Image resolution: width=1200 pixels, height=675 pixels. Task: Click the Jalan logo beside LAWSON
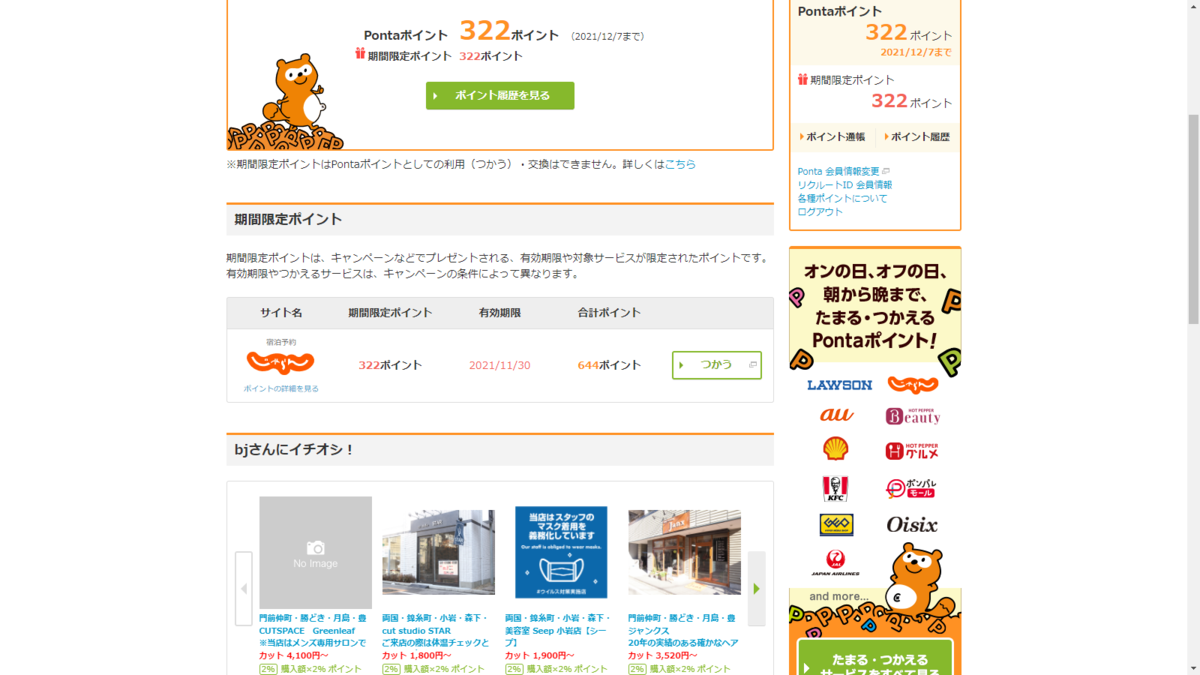(913, 385)
